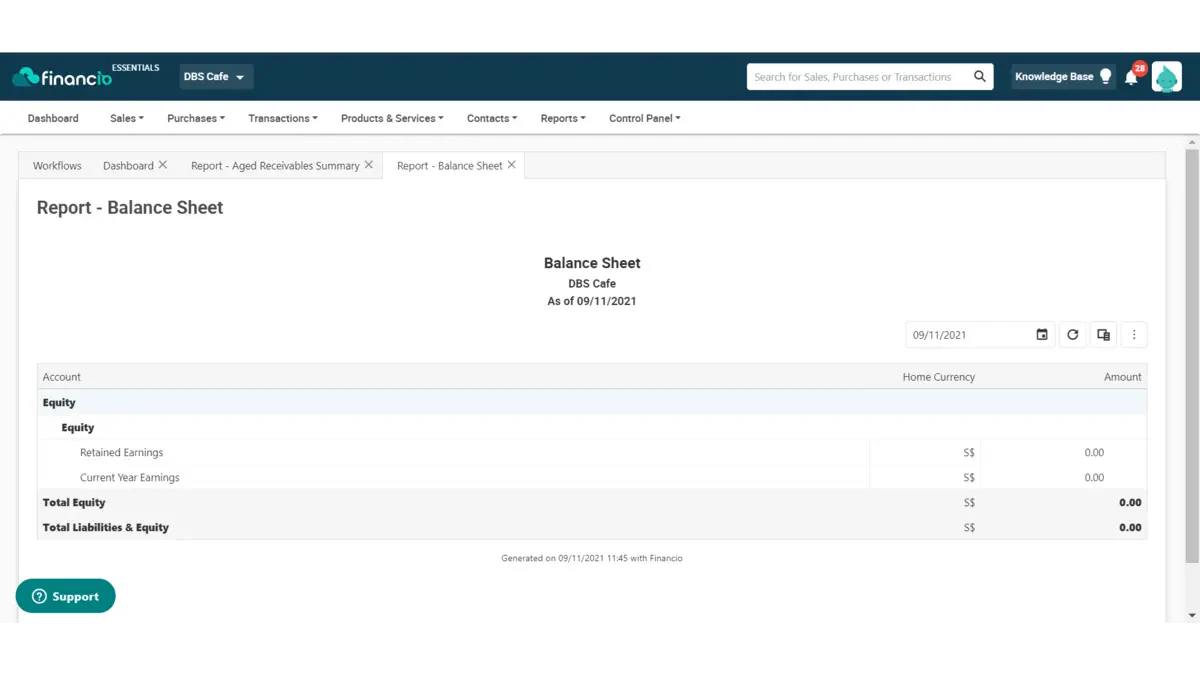Click the search magnifier icon

[x=980, y=77]
